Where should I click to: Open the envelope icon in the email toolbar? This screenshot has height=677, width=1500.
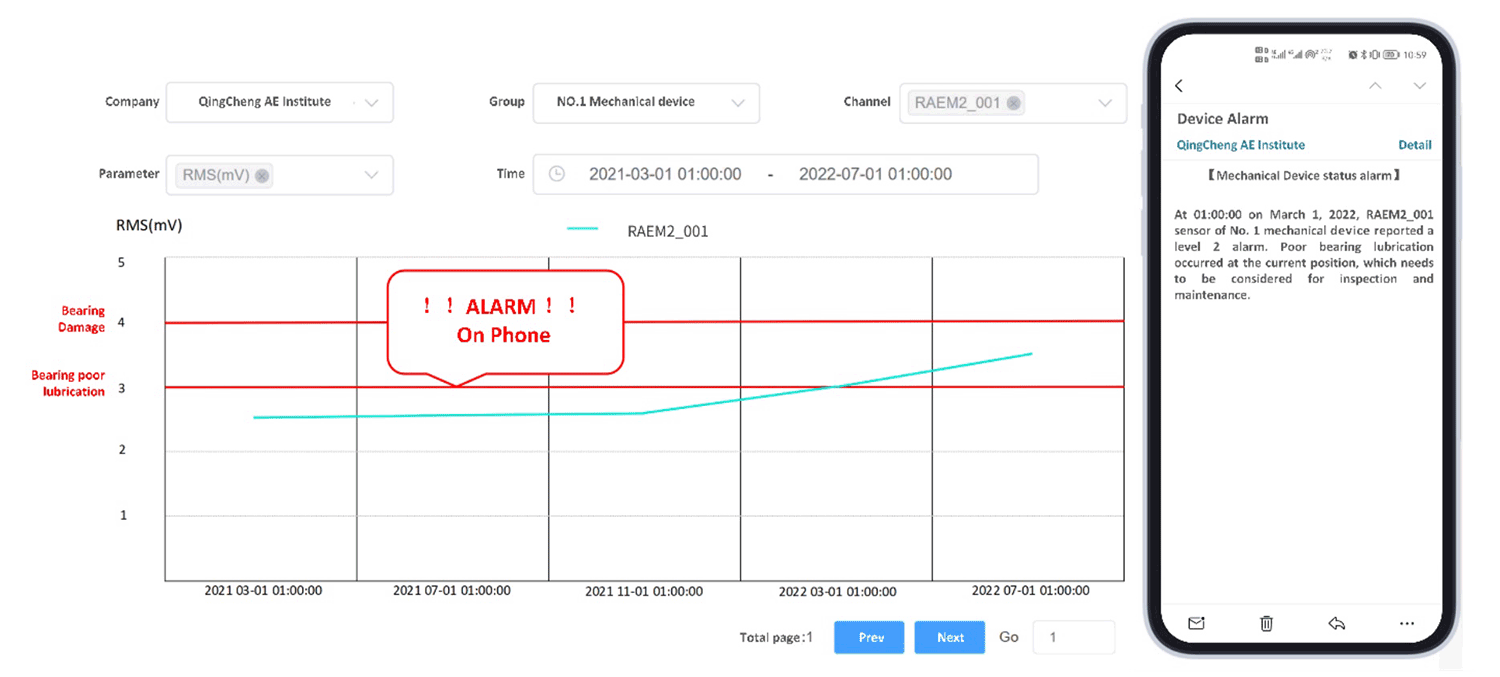[x=1196, y=623]
